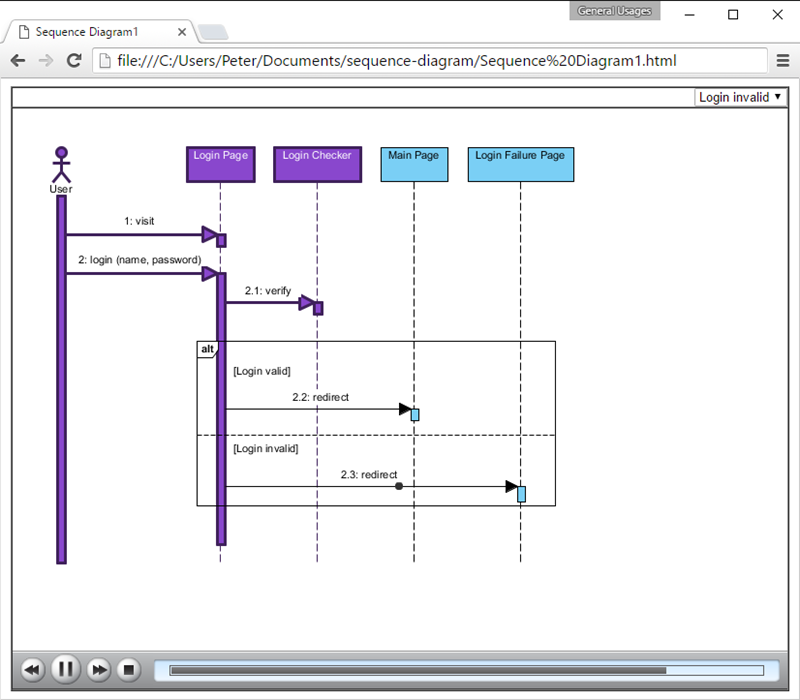Viewport: 800px width, 700px height.
Task: Click '2: login (name, password)' message label
Action: [140, 260]
